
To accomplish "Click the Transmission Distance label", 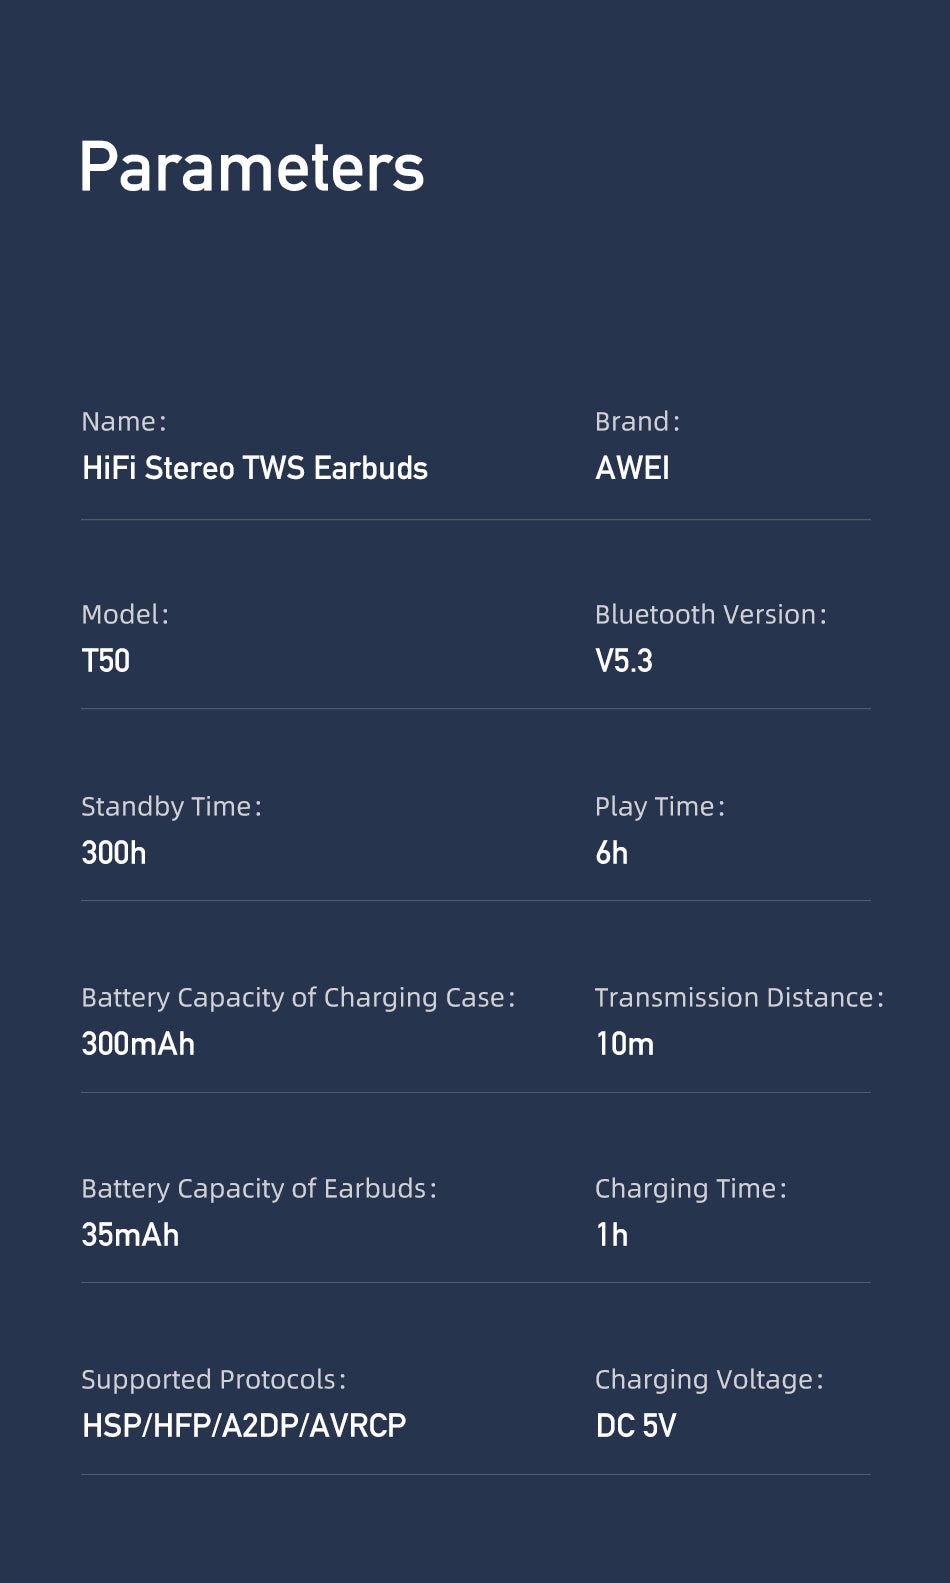I will tap(739, 997).
